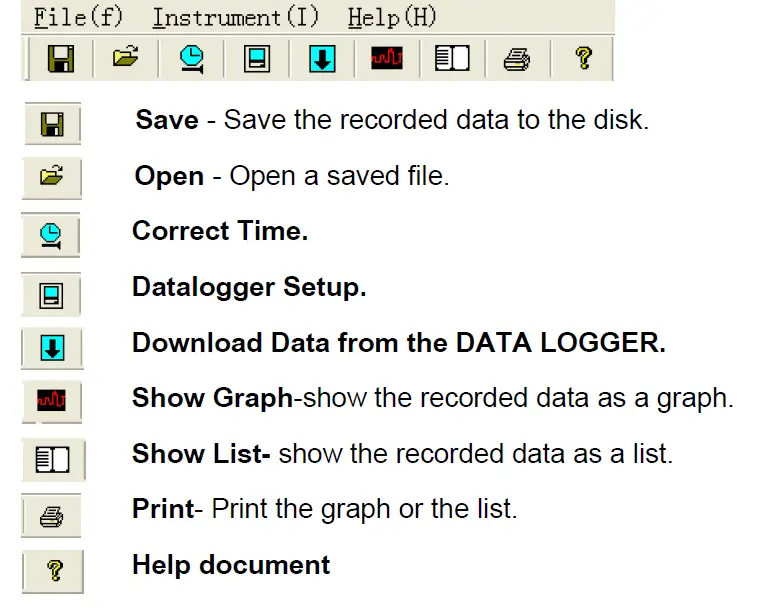Click the Download Data arrow in the top toolbar
This screenshot has height=611, width=774.
[321, 59]
